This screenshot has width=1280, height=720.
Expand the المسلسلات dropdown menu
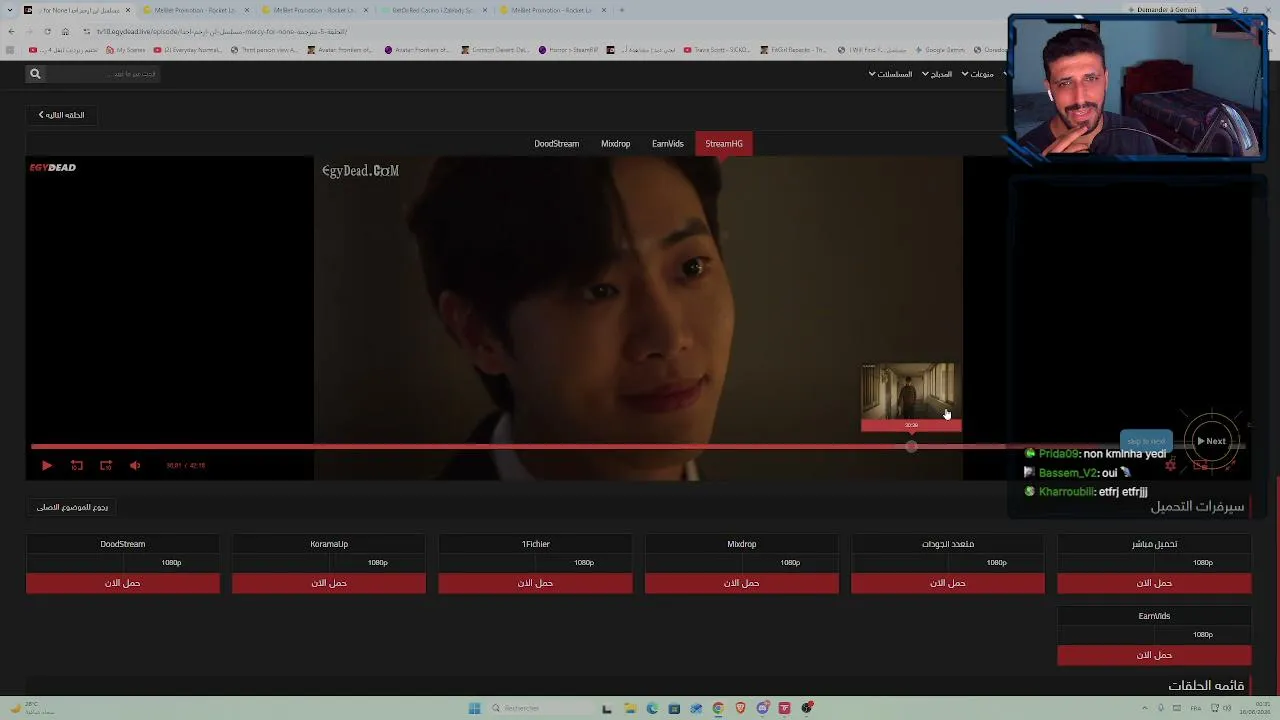click(x=890, y=74)
